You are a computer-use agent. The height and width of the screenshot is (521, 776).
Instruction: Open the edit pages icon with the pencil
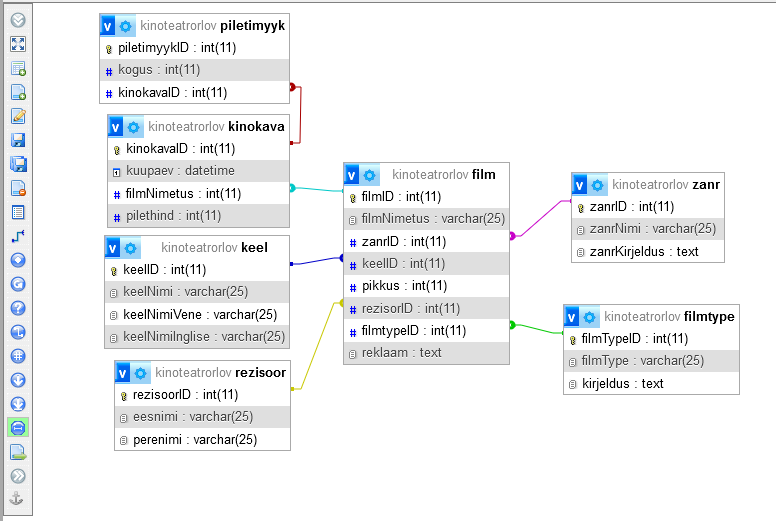click(18, 116)
